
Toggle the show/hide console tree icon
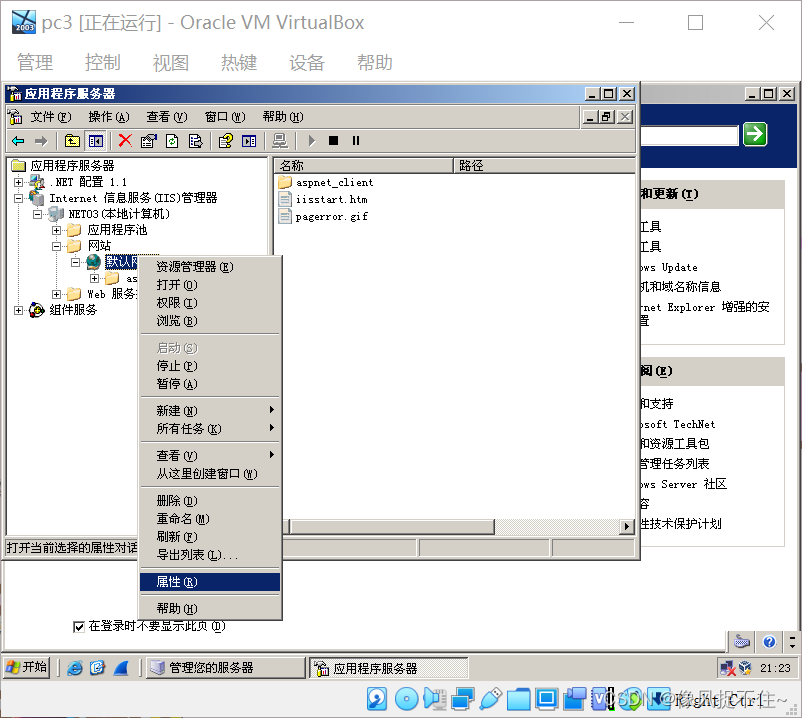click(96, 141)
